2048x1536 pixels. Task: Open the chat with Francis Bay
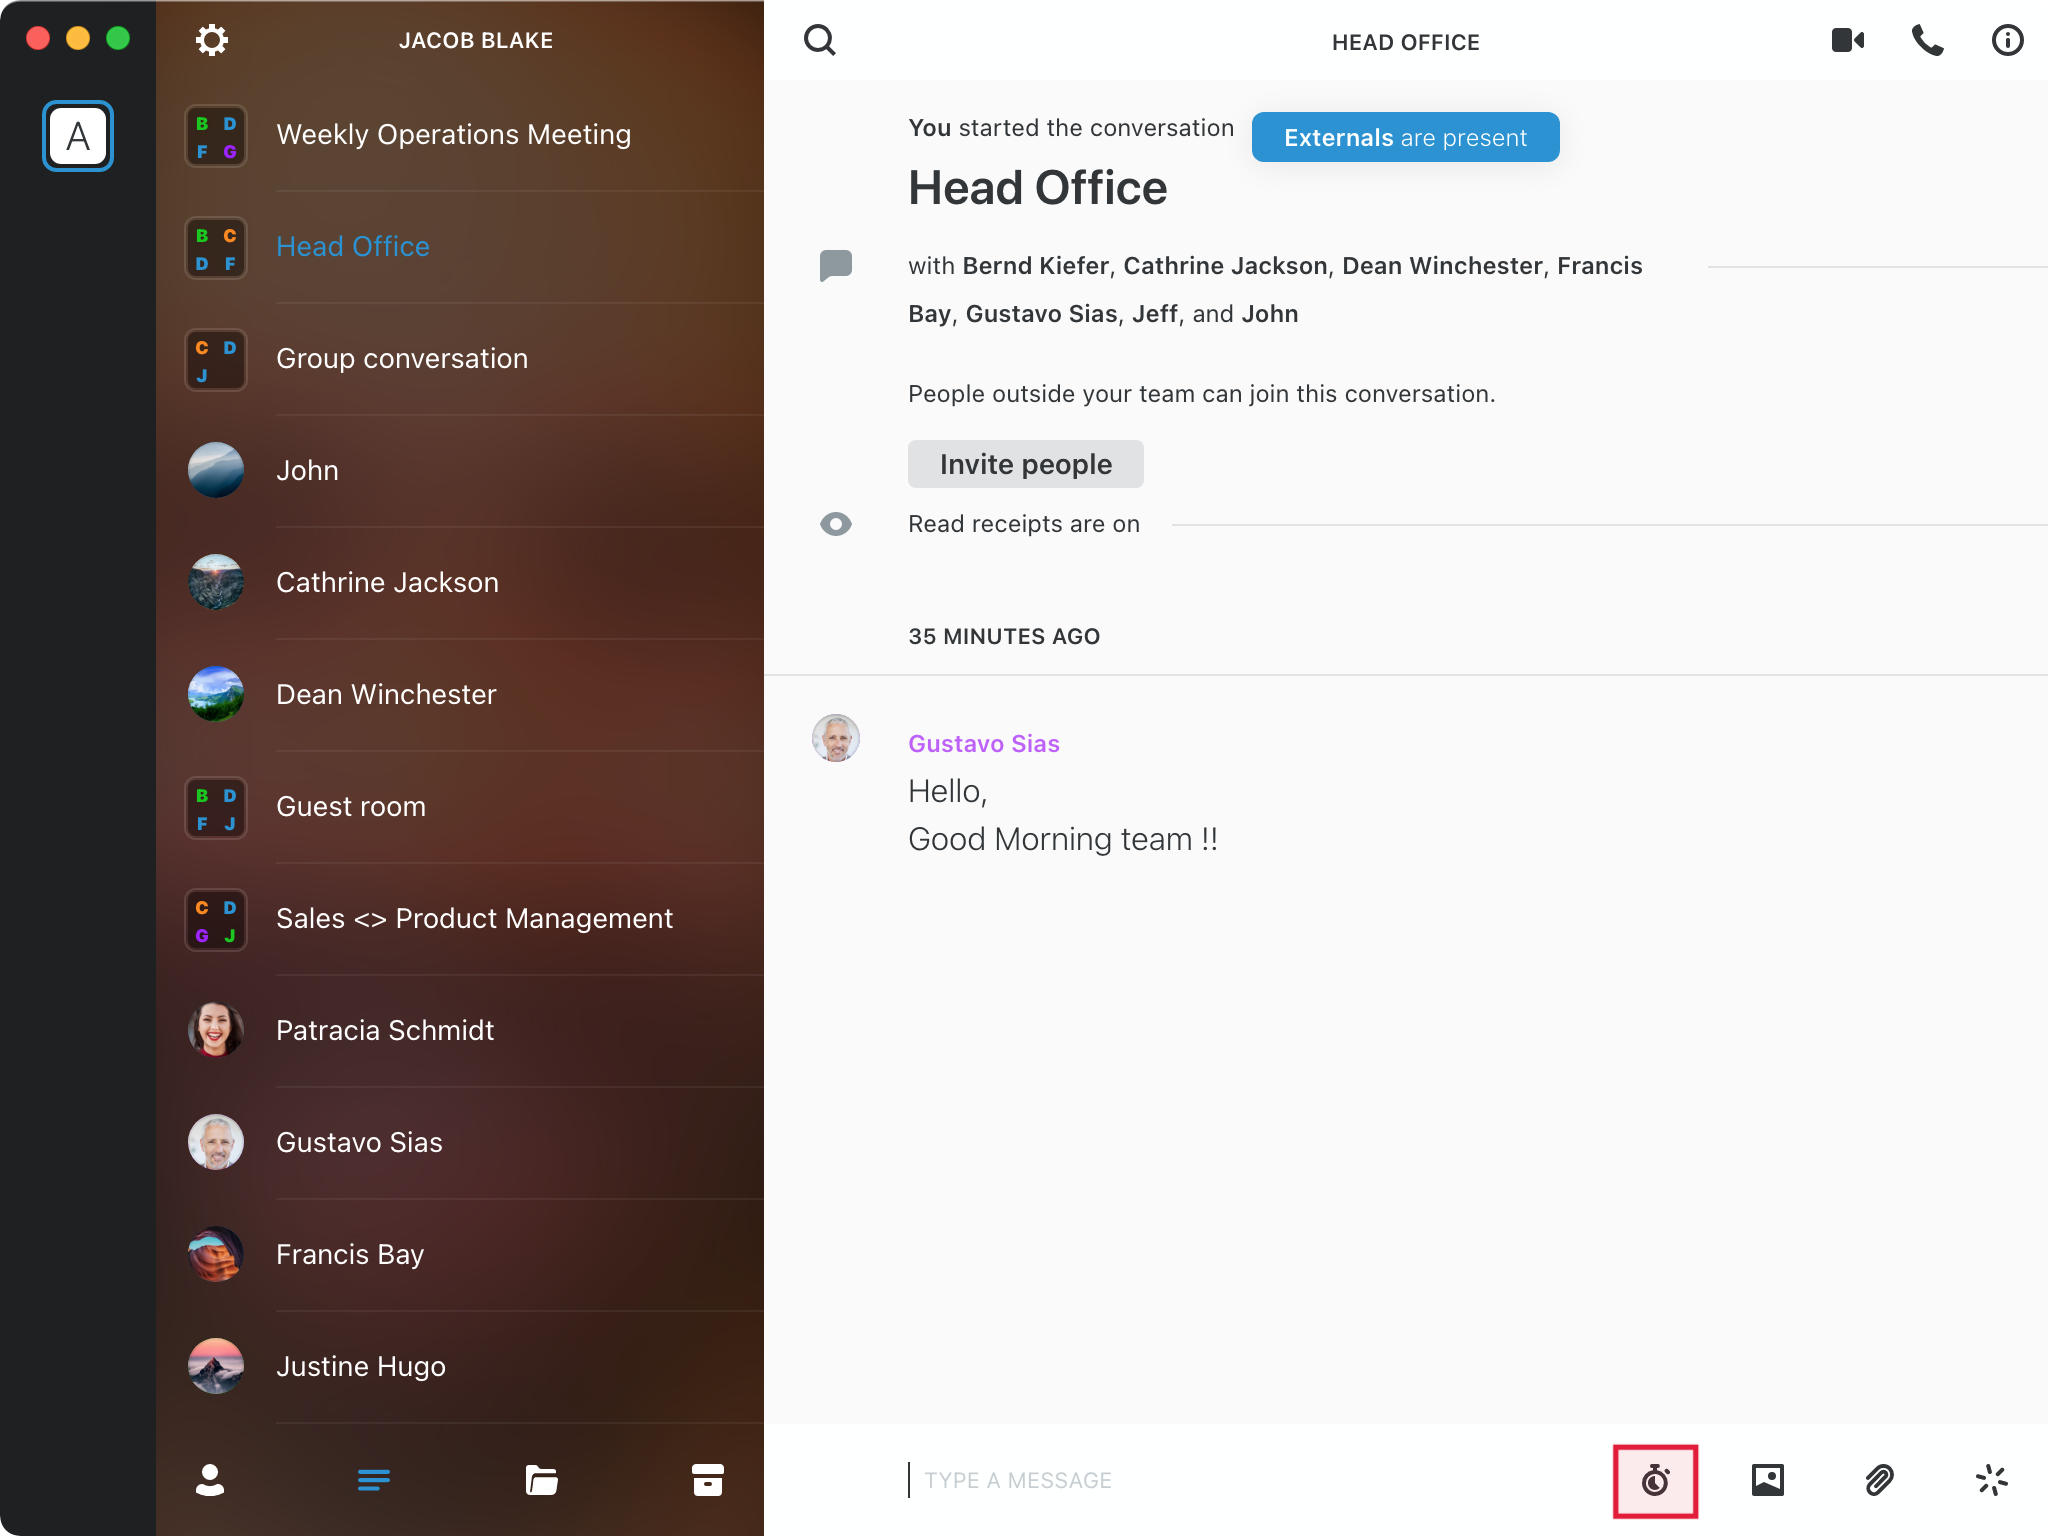point(460,1255)
